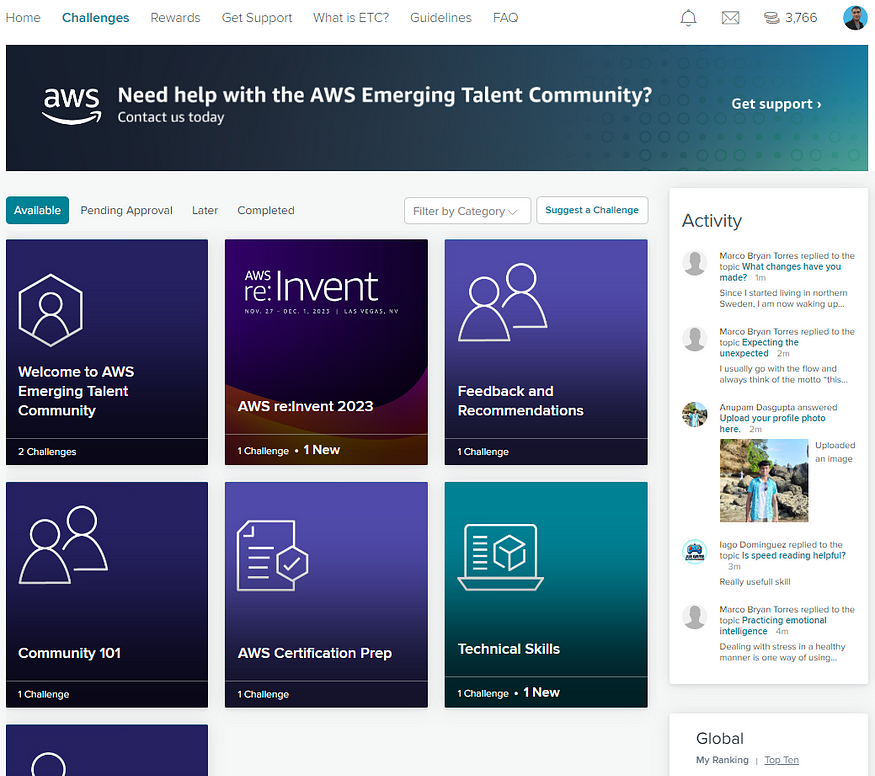Click Anupam Dasgupta's avatar in Activity
The height and width of the screenshot is (776, 875).
pyautogui.click(x=695, y=414)
